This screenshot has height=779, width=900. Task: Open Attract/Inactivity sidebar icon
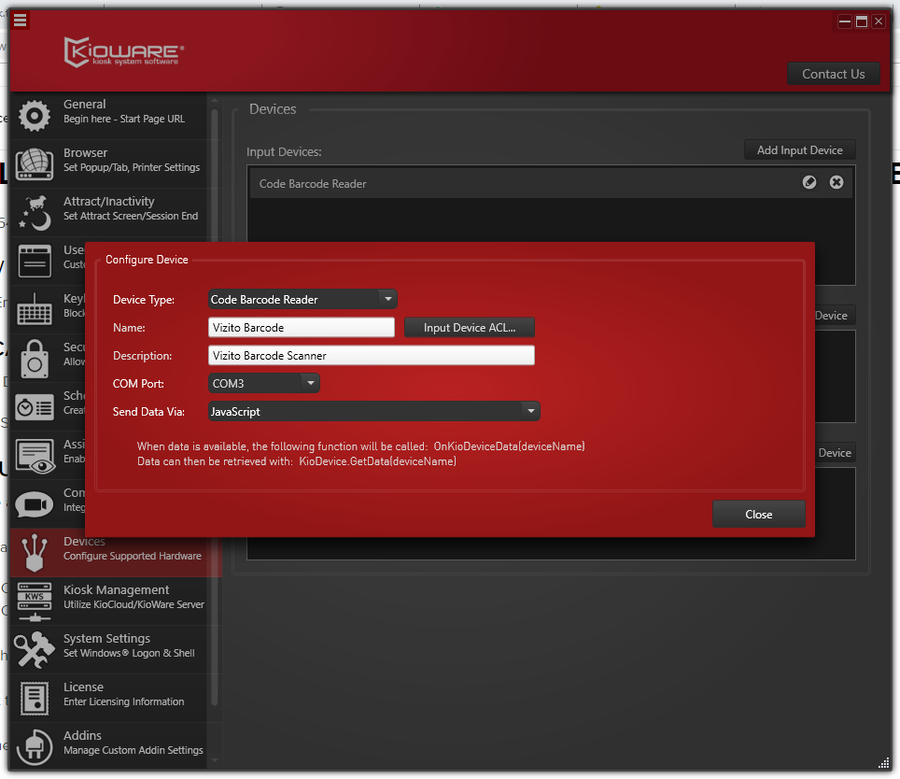[x=35, y=212]
